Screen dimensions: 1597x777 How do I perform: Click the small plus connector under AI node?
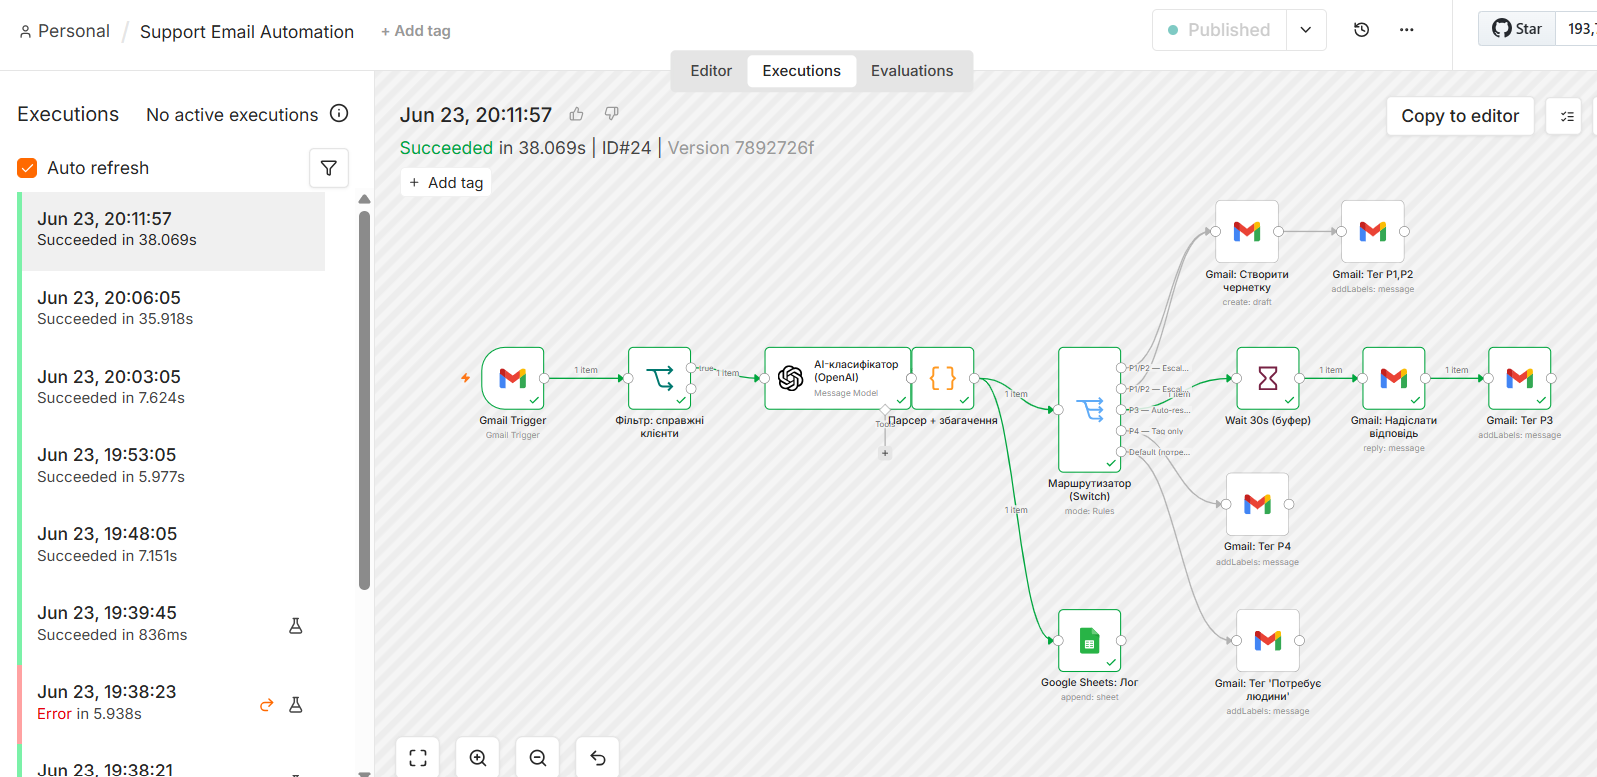[x=885, y=453]
